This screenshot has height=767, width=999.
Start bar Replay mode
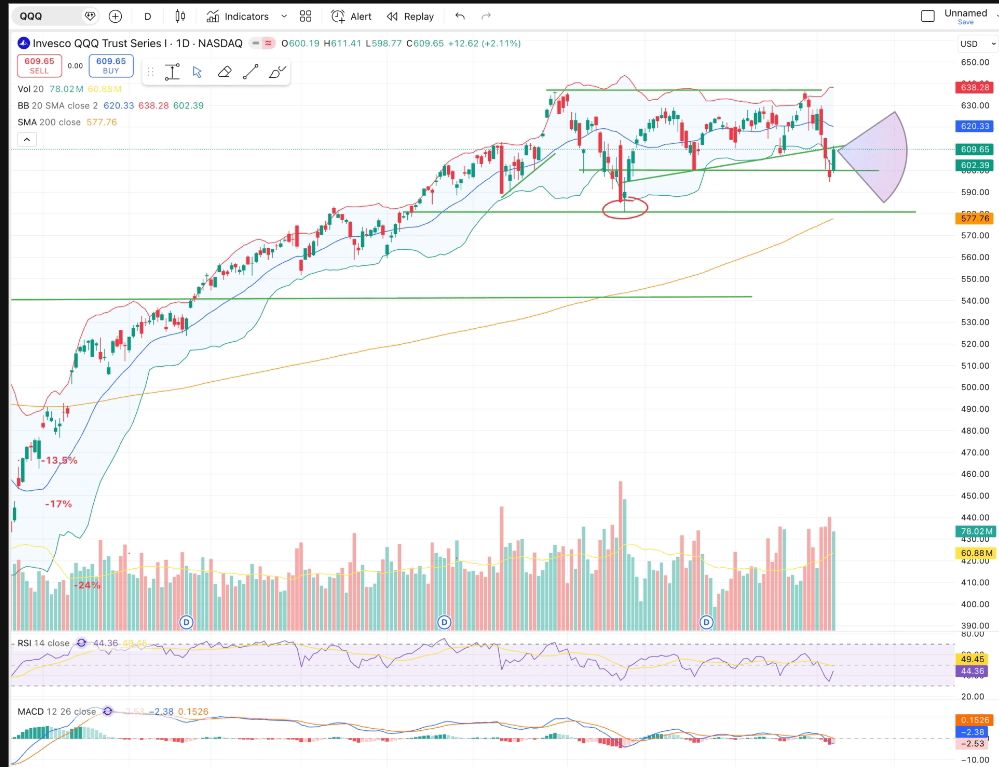tap(410, 17)
